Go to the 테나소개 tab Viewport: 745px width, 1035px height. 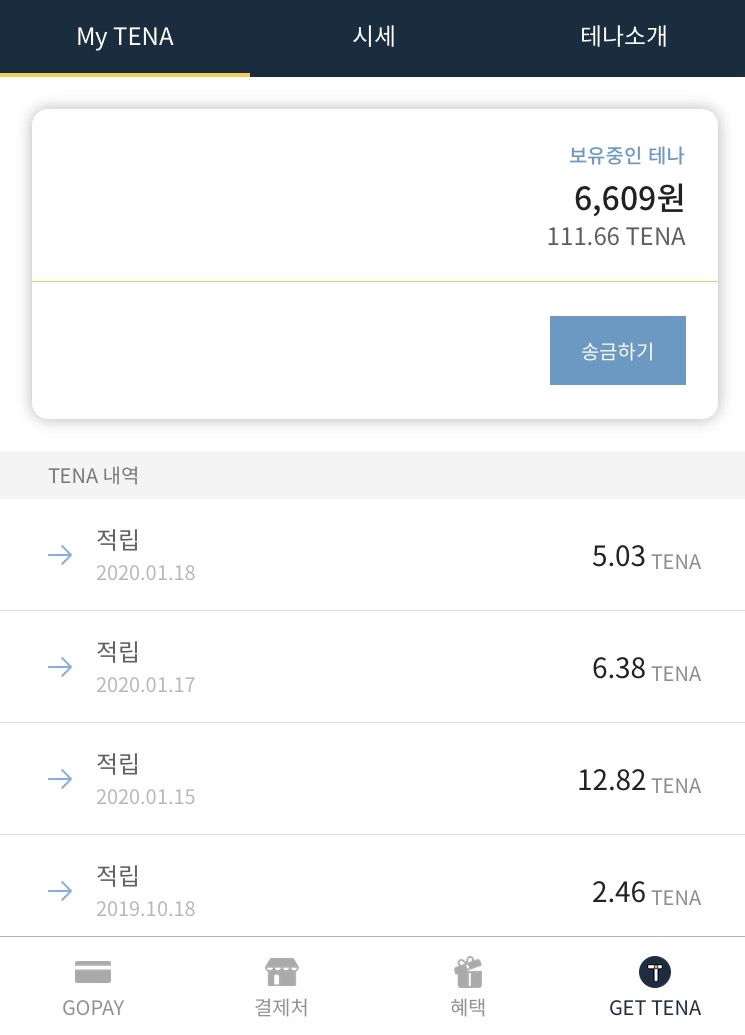[624, 37]
